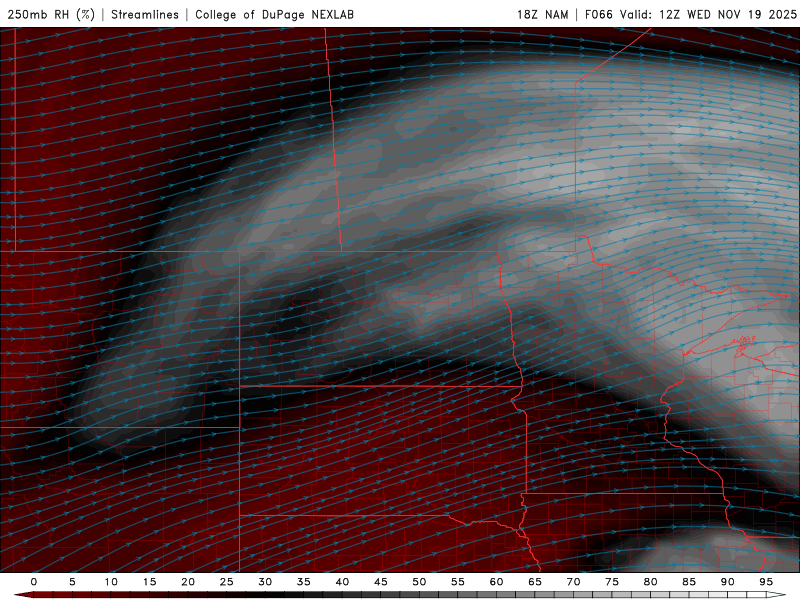Click the colorbar label "85"
The width and height of the screenshot is (800, 600).
688,582
